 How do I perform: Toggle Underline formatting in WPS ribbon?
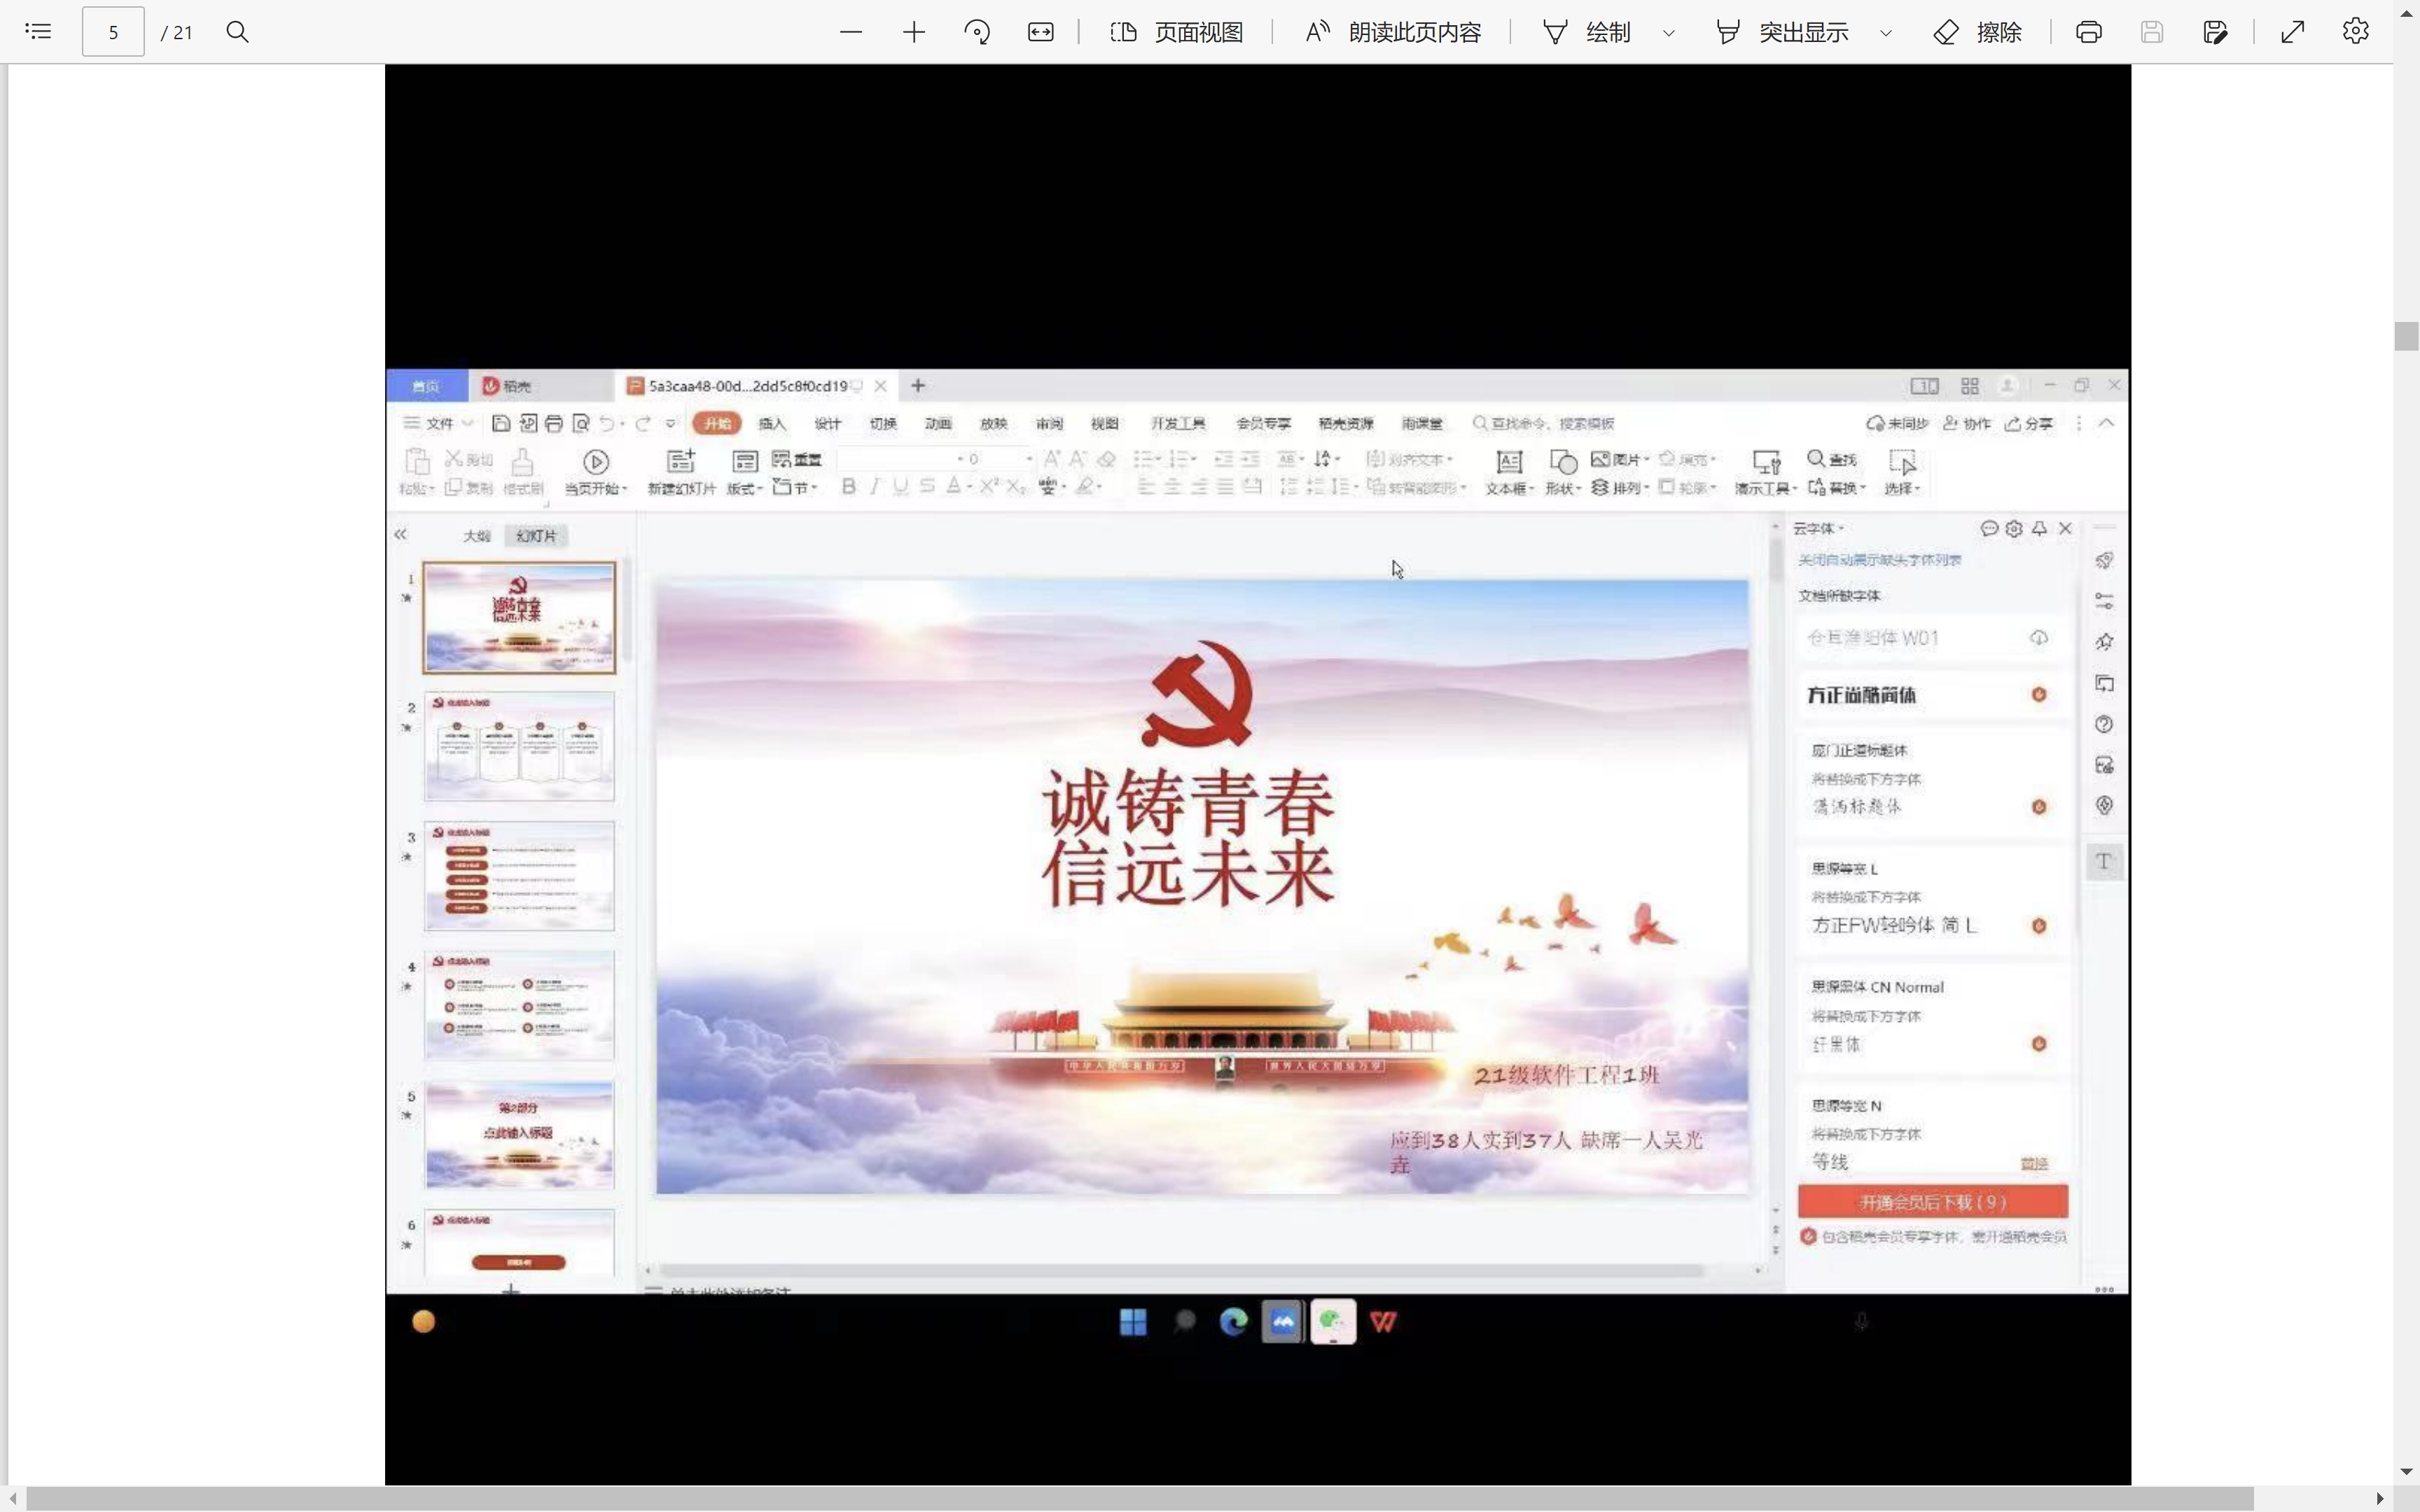coord(901,486)
